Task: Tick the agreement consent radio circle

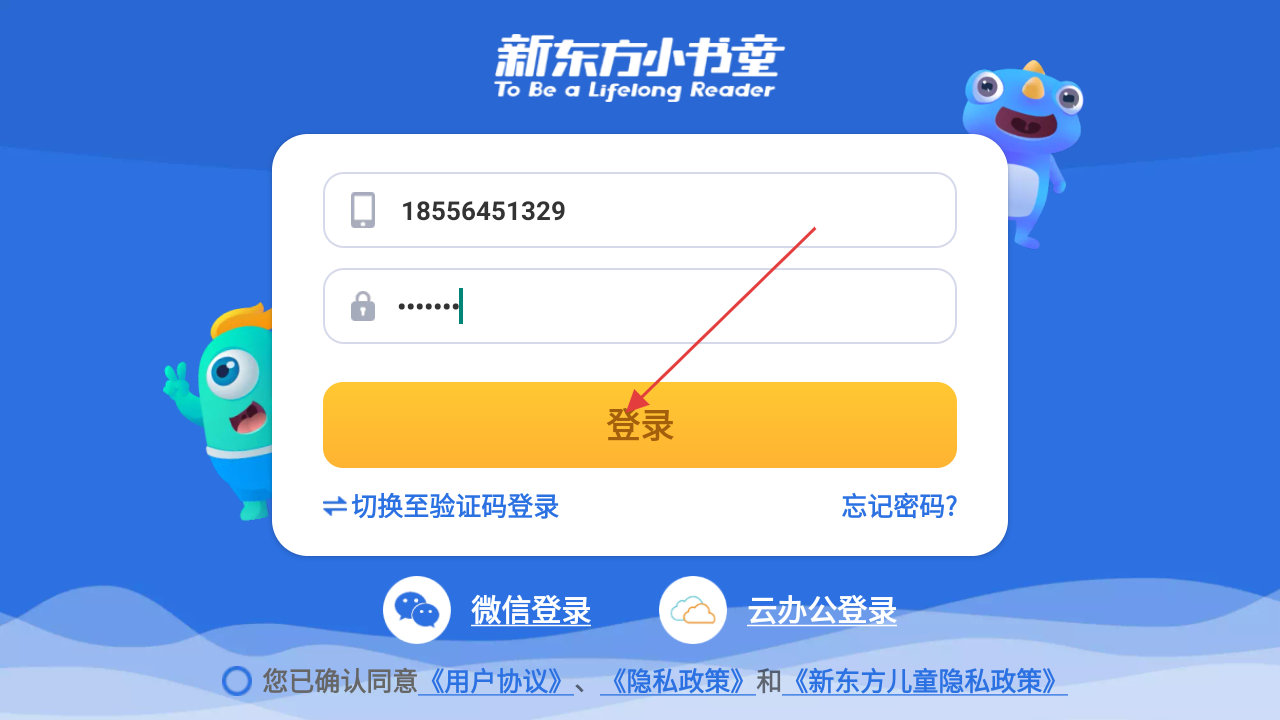Action: coord(237,682)
